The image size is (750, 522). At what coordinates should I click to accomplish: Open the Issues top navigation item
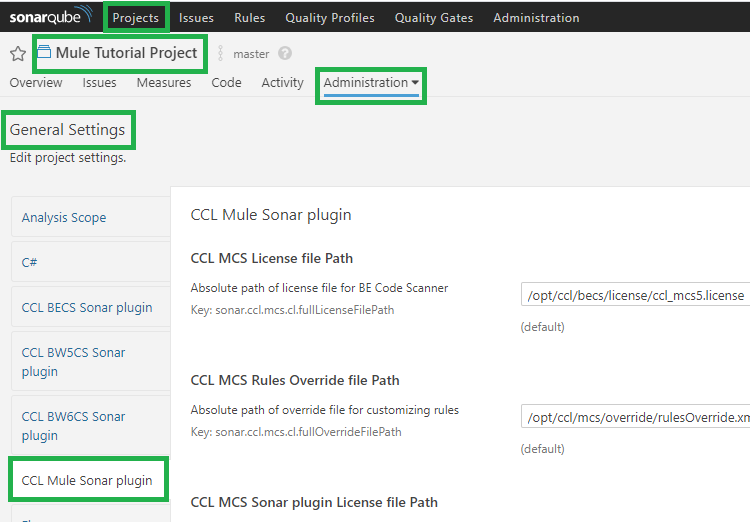click(196, 18)
